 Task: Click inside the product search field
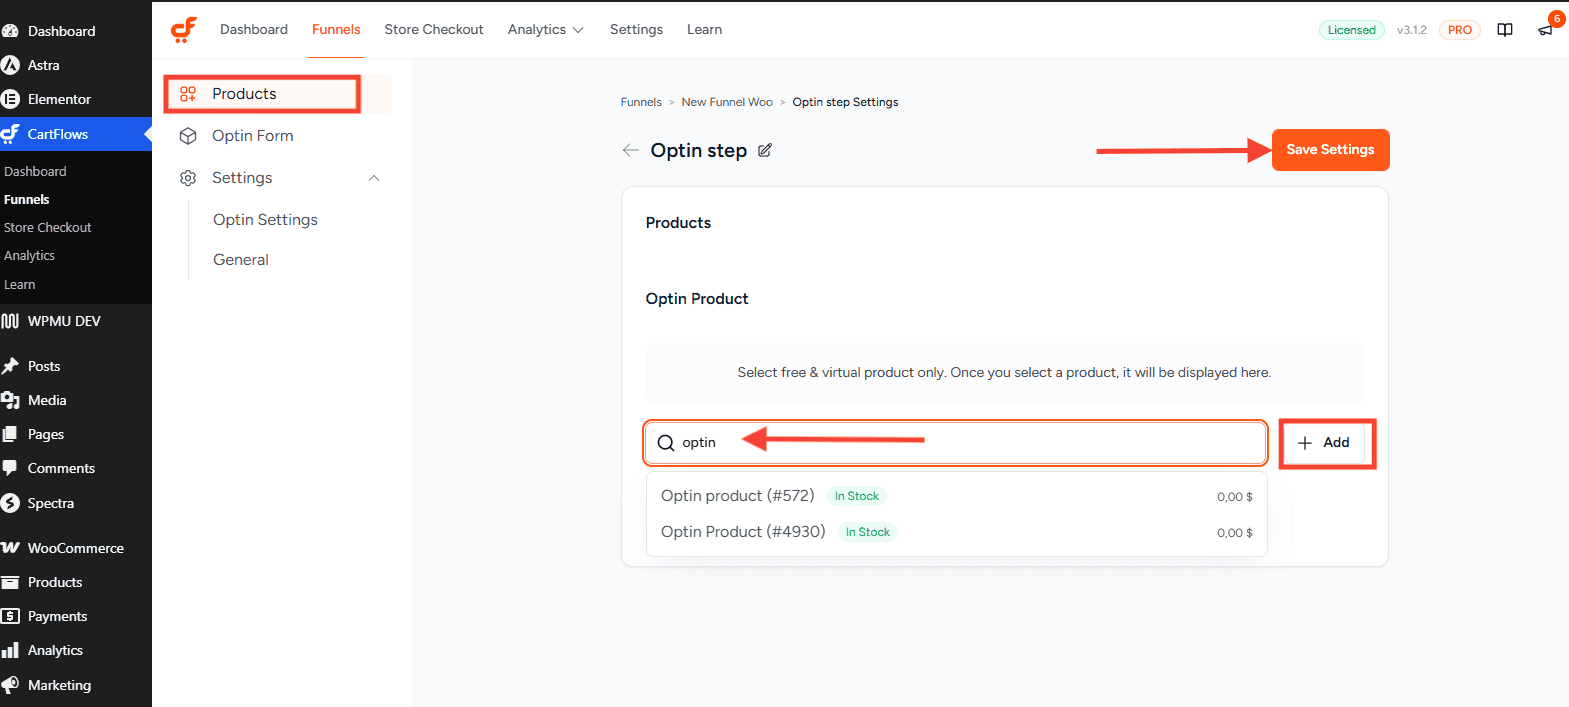tap(956, 443)
